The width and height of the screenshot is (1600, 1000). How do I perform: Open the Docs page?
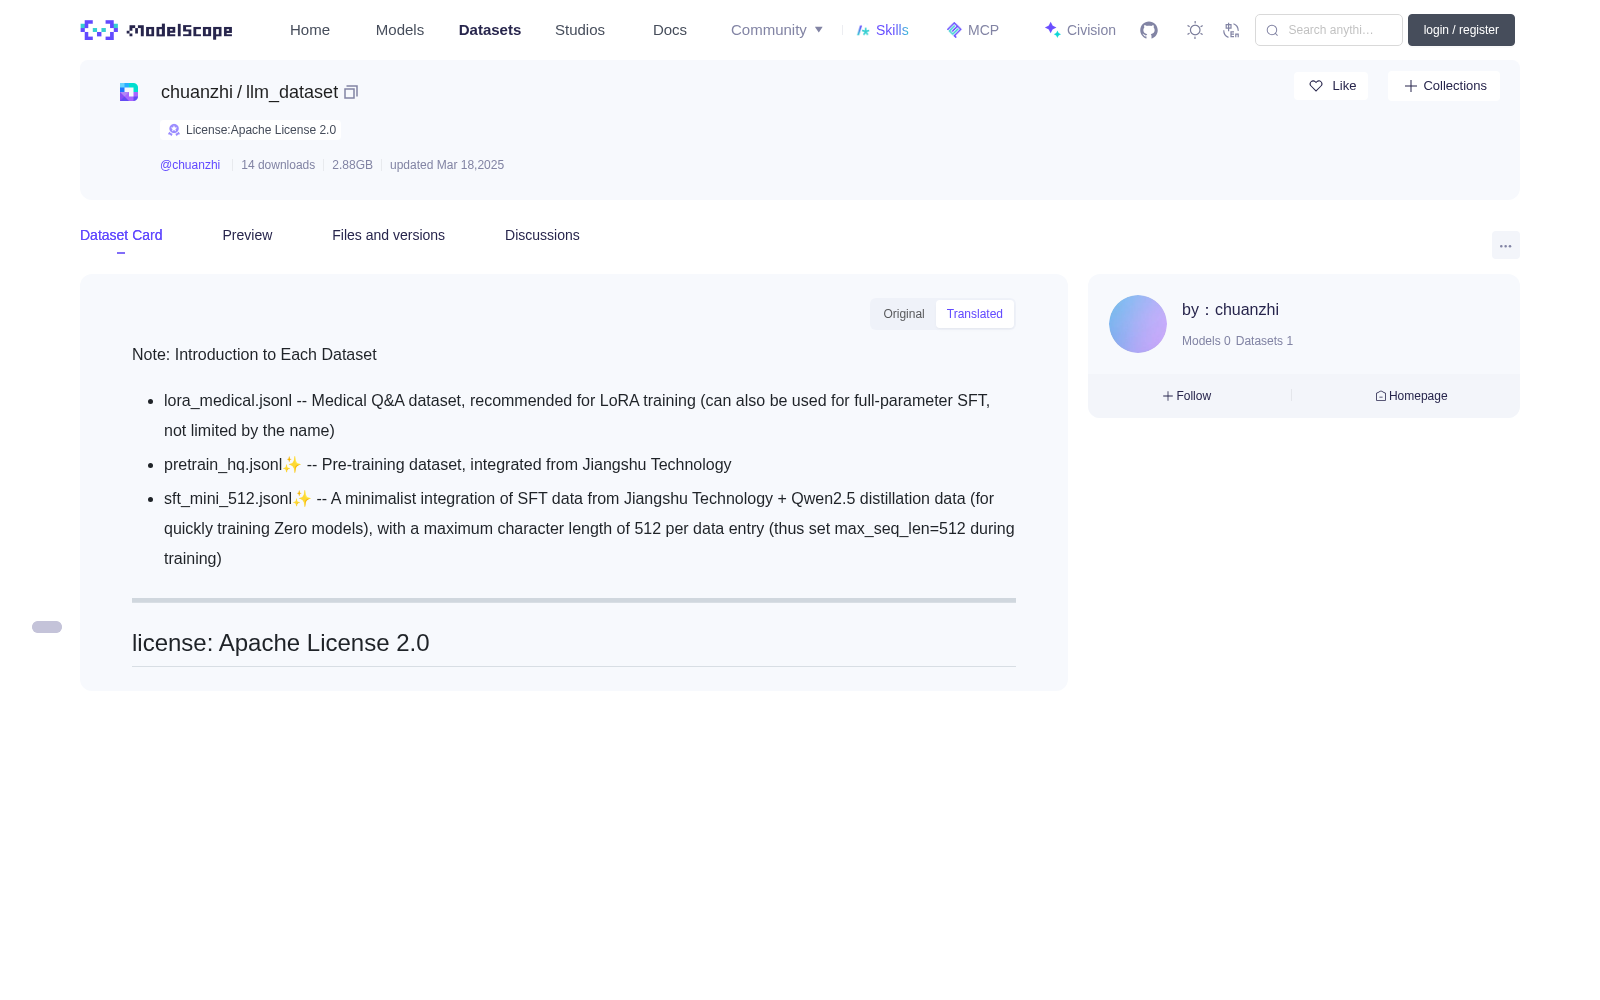[x=670, y=30]
